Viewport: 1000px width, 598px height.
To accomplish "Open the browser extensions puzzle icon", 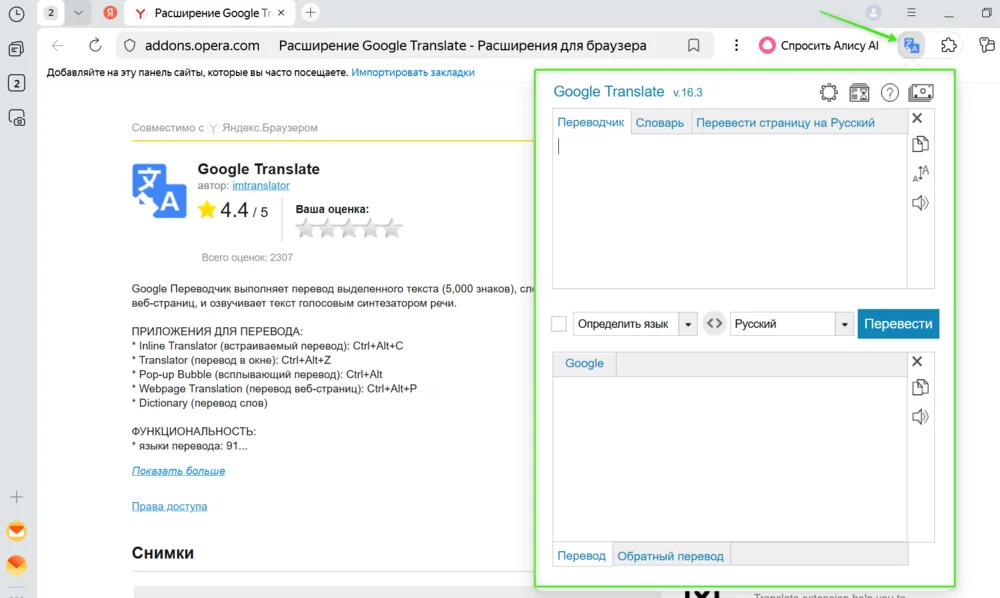I will [x=948, y=45].
